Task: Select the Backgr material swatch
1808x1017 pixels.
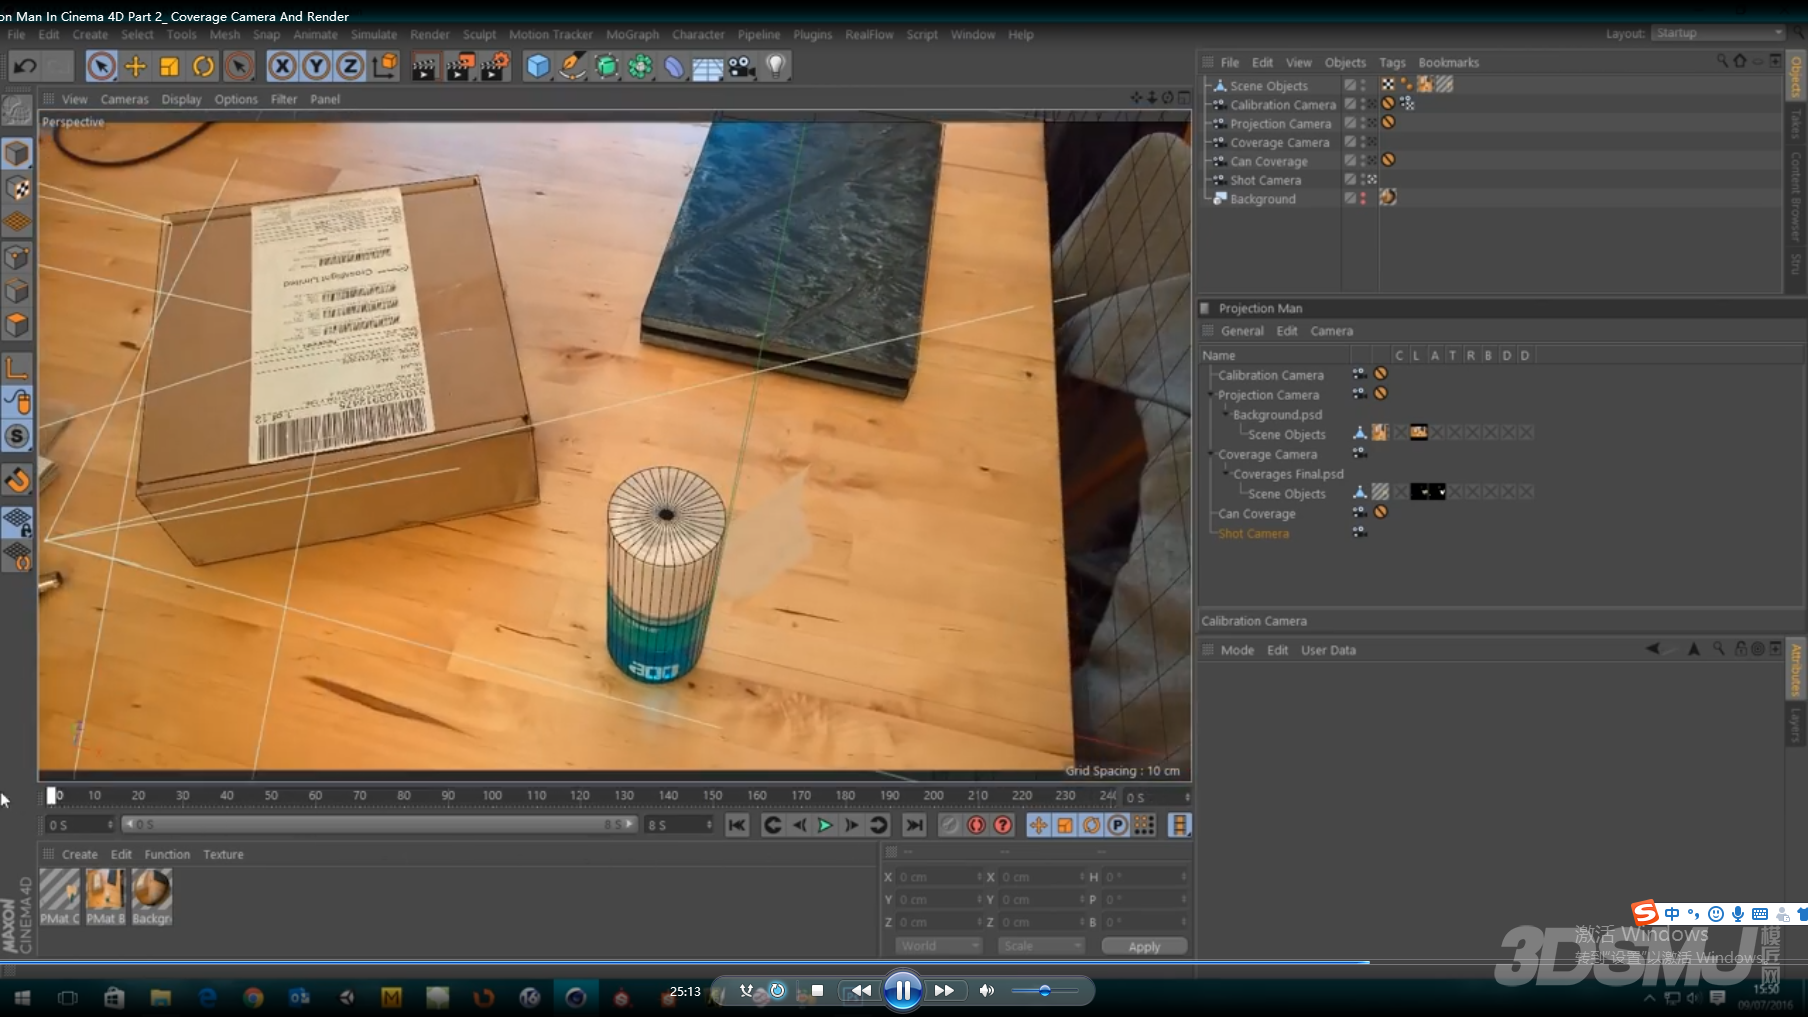Action: (152, 896)
